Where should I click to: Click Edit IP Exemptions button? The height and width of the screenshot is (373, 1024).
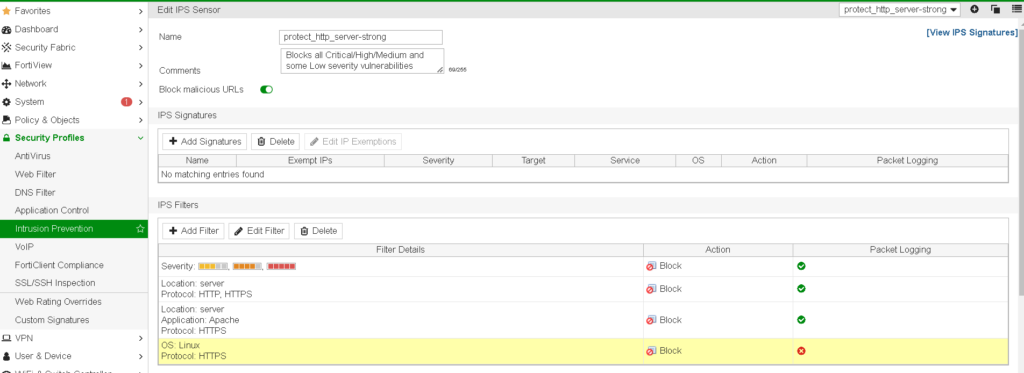[x=353, y=141]
